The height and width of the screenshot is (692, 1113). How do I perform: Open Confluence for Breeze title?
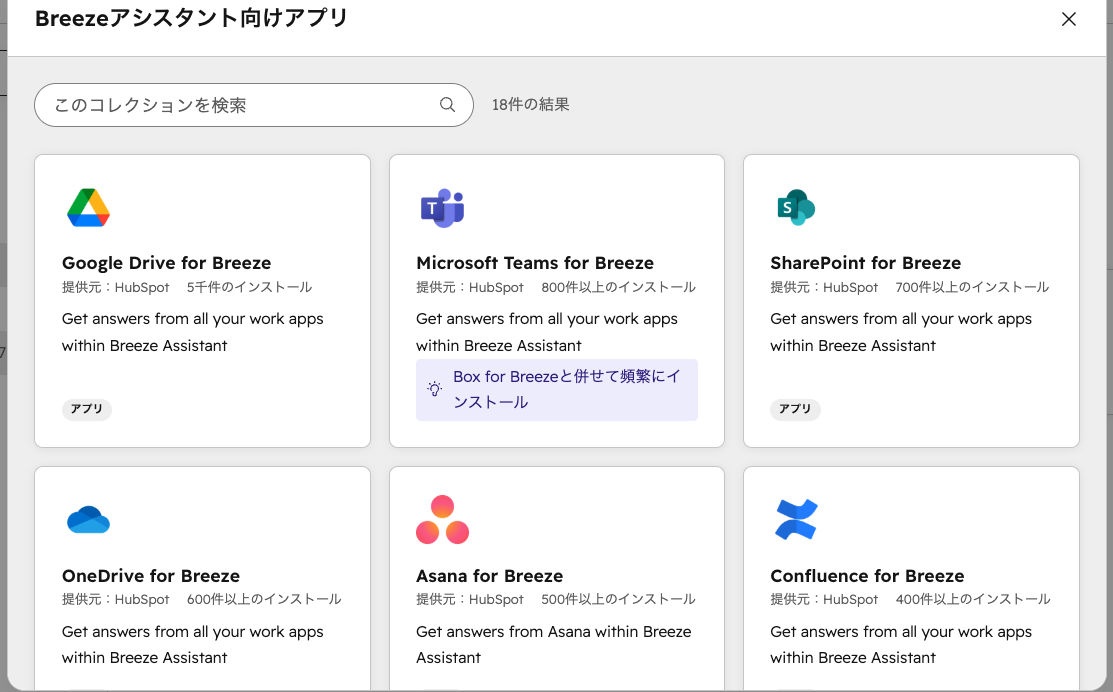coord(867,576)
